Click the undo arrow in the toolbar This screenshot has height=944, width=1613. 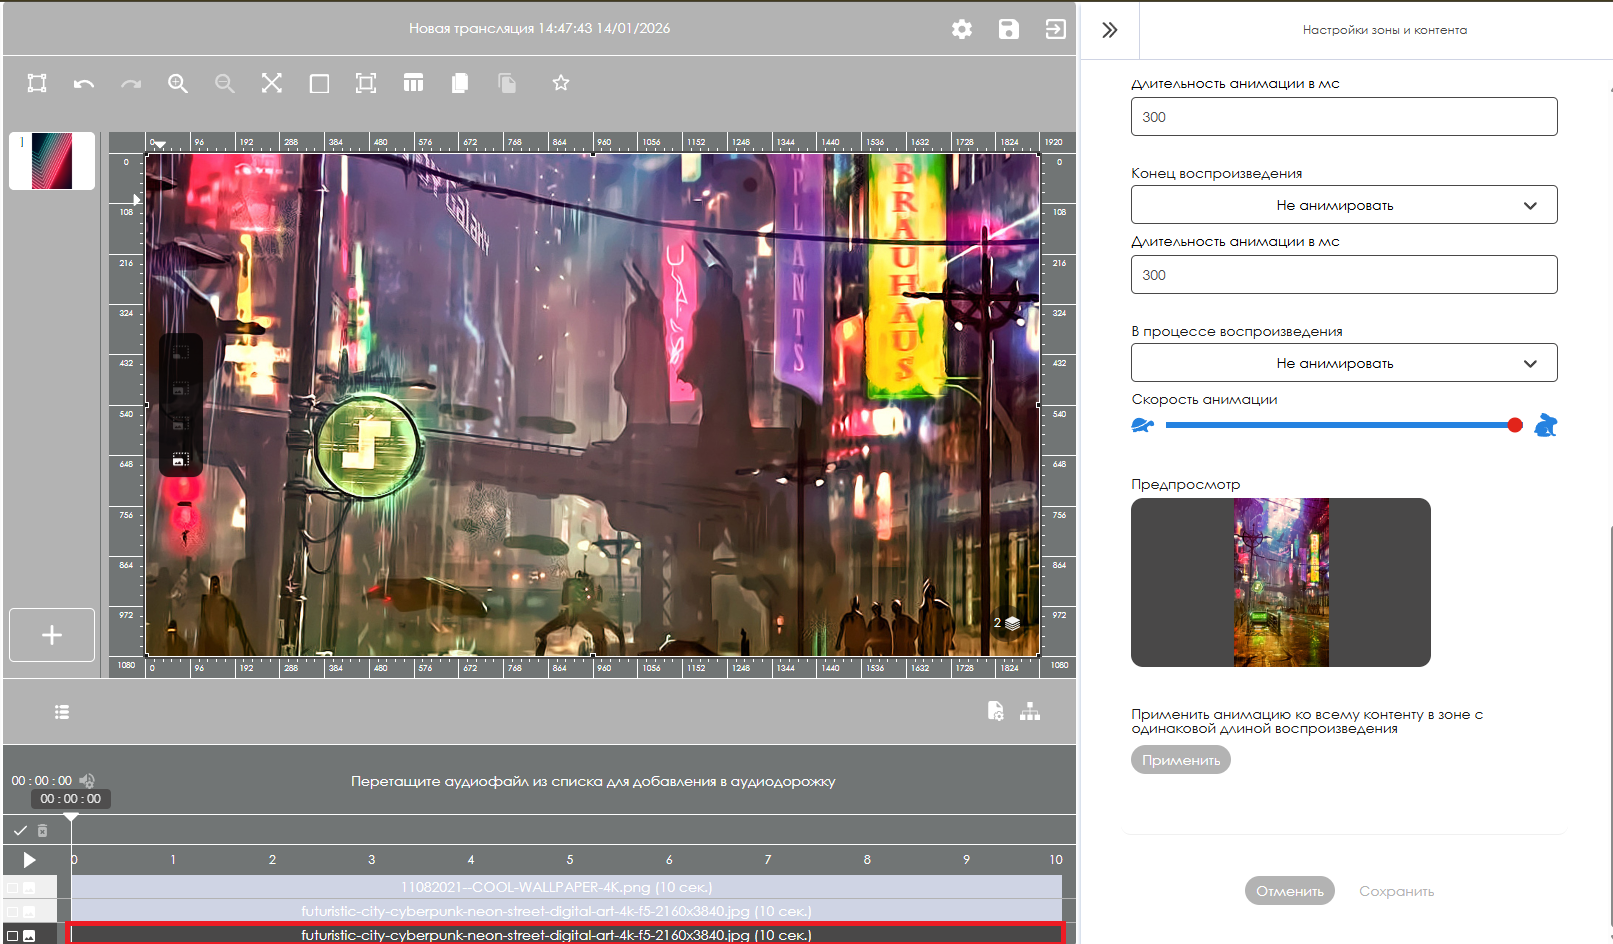[x=84, y=84]
